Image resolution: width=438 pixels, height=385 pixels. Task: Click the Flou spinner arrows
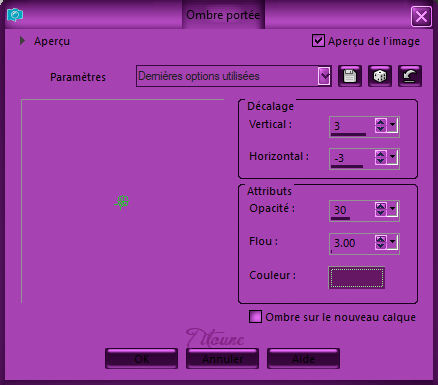[x=380, y=242]
